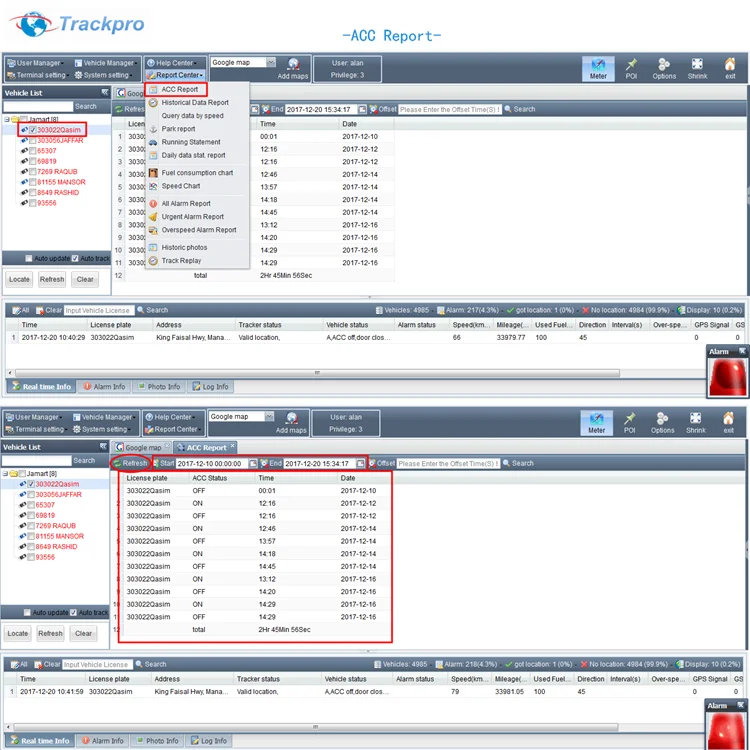Click the Running Statement car icon
Image resolution: width=750 pixels, height=750 pixels.
click(153, 142)
